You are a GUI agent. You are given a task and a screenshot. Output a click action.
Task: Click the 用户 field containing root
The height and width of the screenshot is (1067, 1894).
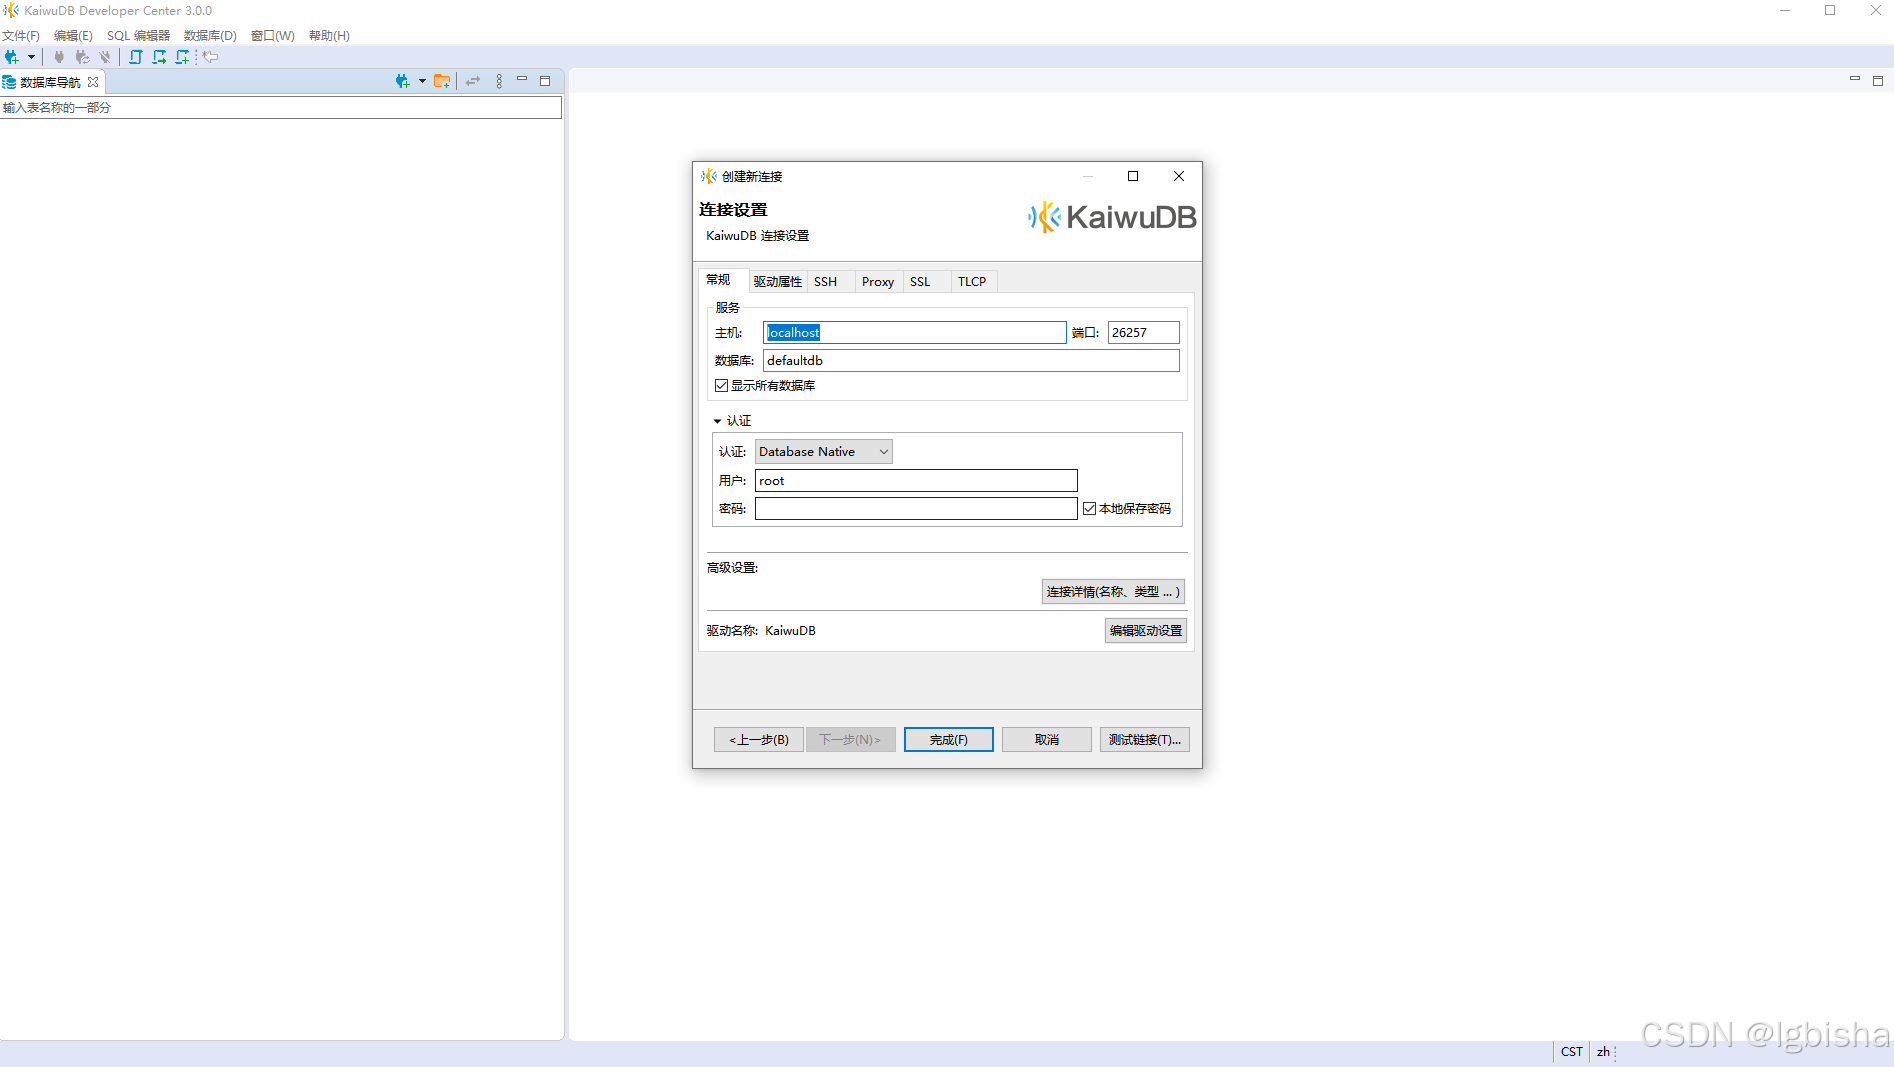click(916, 481)
